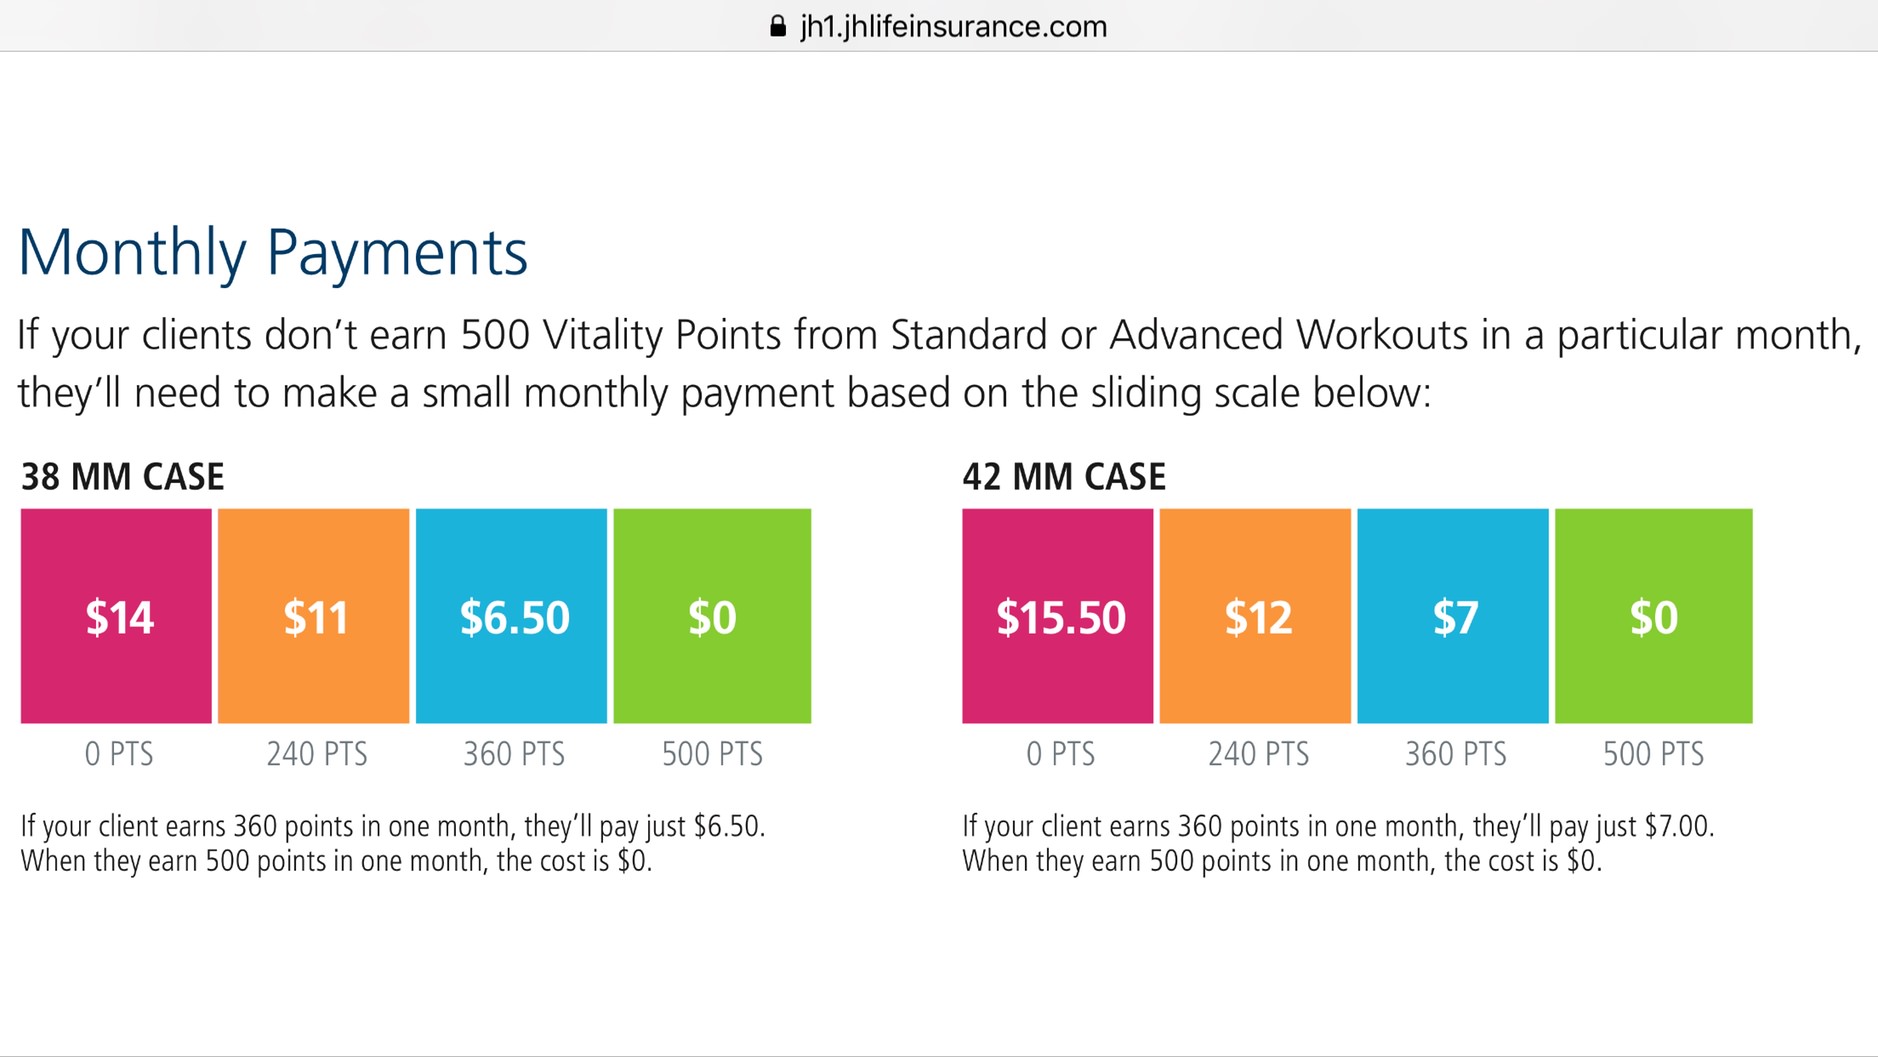This screenshot has height=1057, width=1878.
Task: Click the 360 PTS label under 42 MM
Action: [x=1456, y=754]
